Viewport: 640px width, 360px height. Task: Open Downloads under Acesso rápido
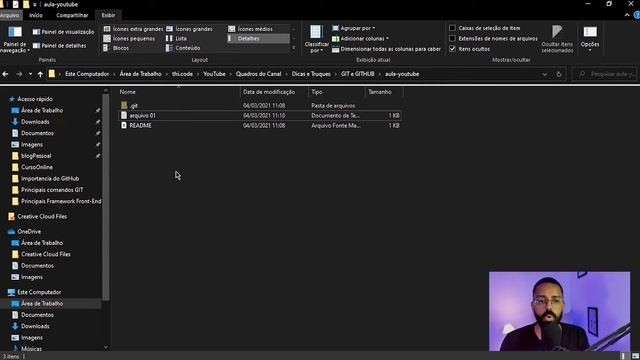35,122
